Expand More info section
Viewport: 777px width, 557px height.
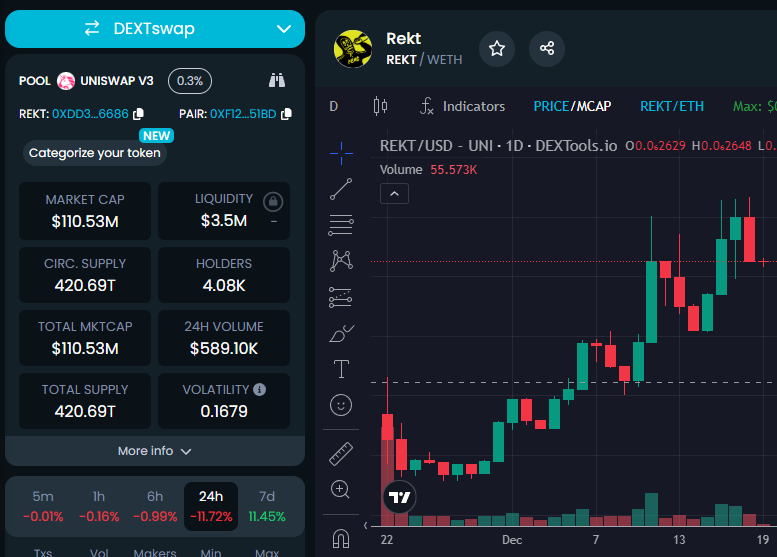(155, 451)
